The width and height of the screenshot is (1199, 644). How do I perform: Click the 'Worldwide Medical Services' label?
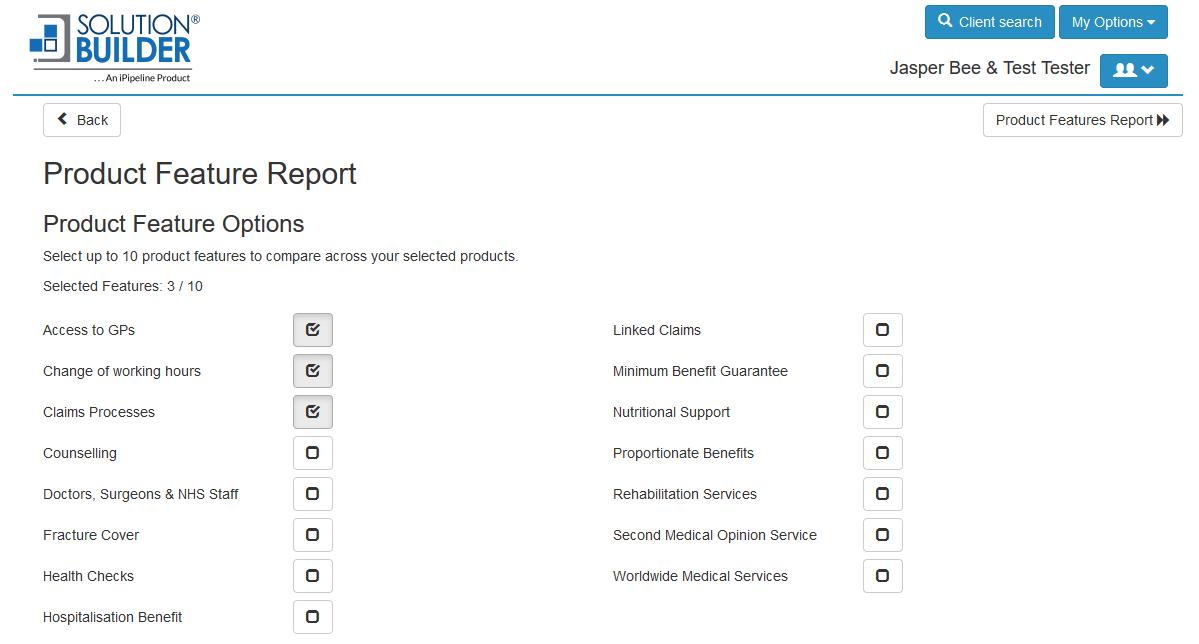[x=700, y=577]
